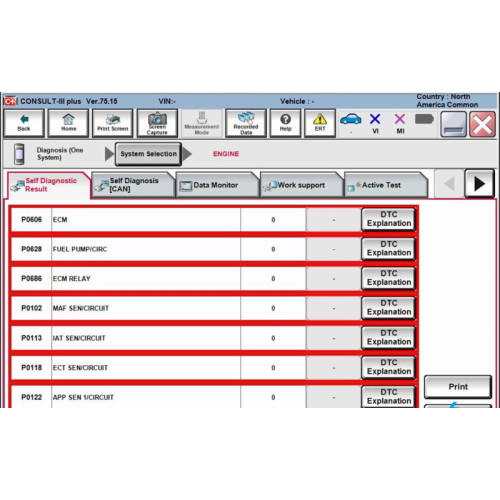Click the blue car vehicle status icon

[351, 119]
